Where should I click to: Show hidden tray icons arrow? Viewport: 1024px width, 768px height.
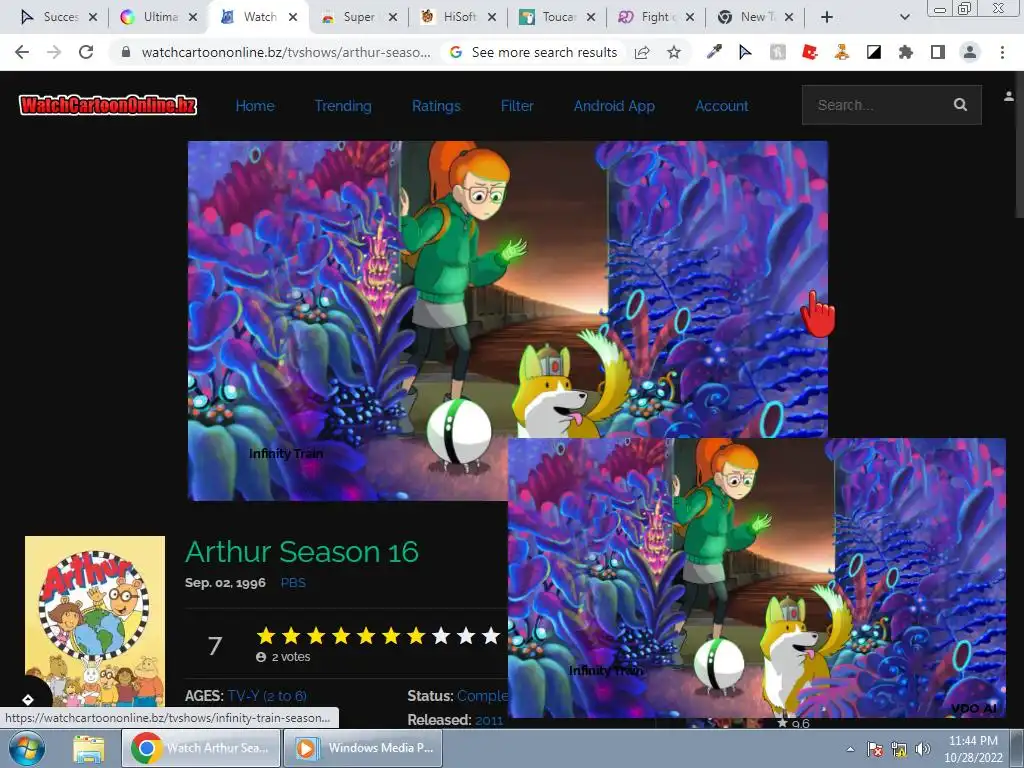(x=850, y=750)
